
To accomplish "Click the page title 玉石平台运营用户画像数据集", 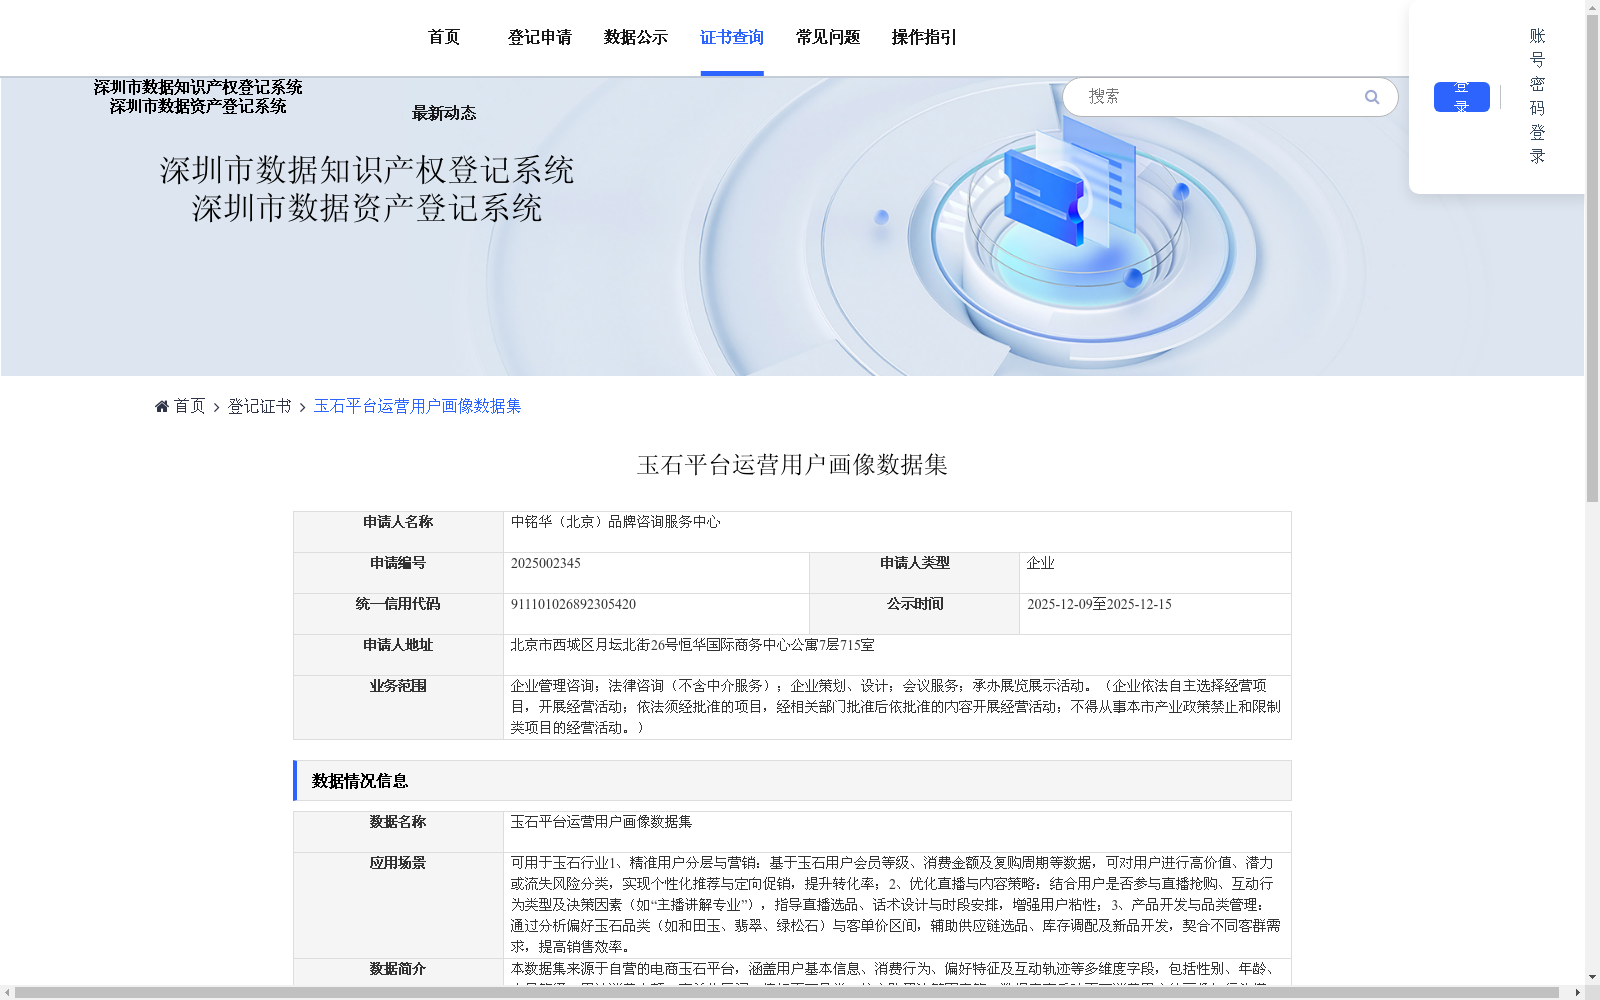I will point(792,465).
